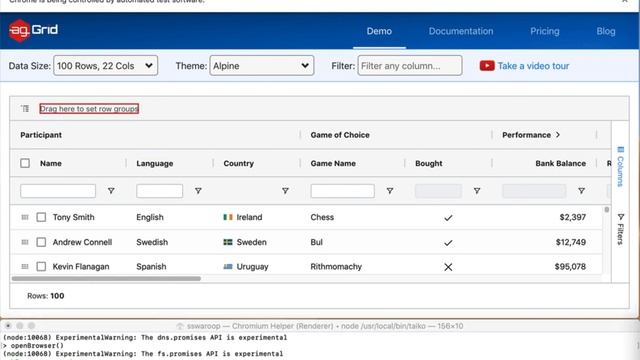This screenshot has width=640, height=360.
Task: Click the vertical scrollbar thumb of the grid
Action: (607, 209)
